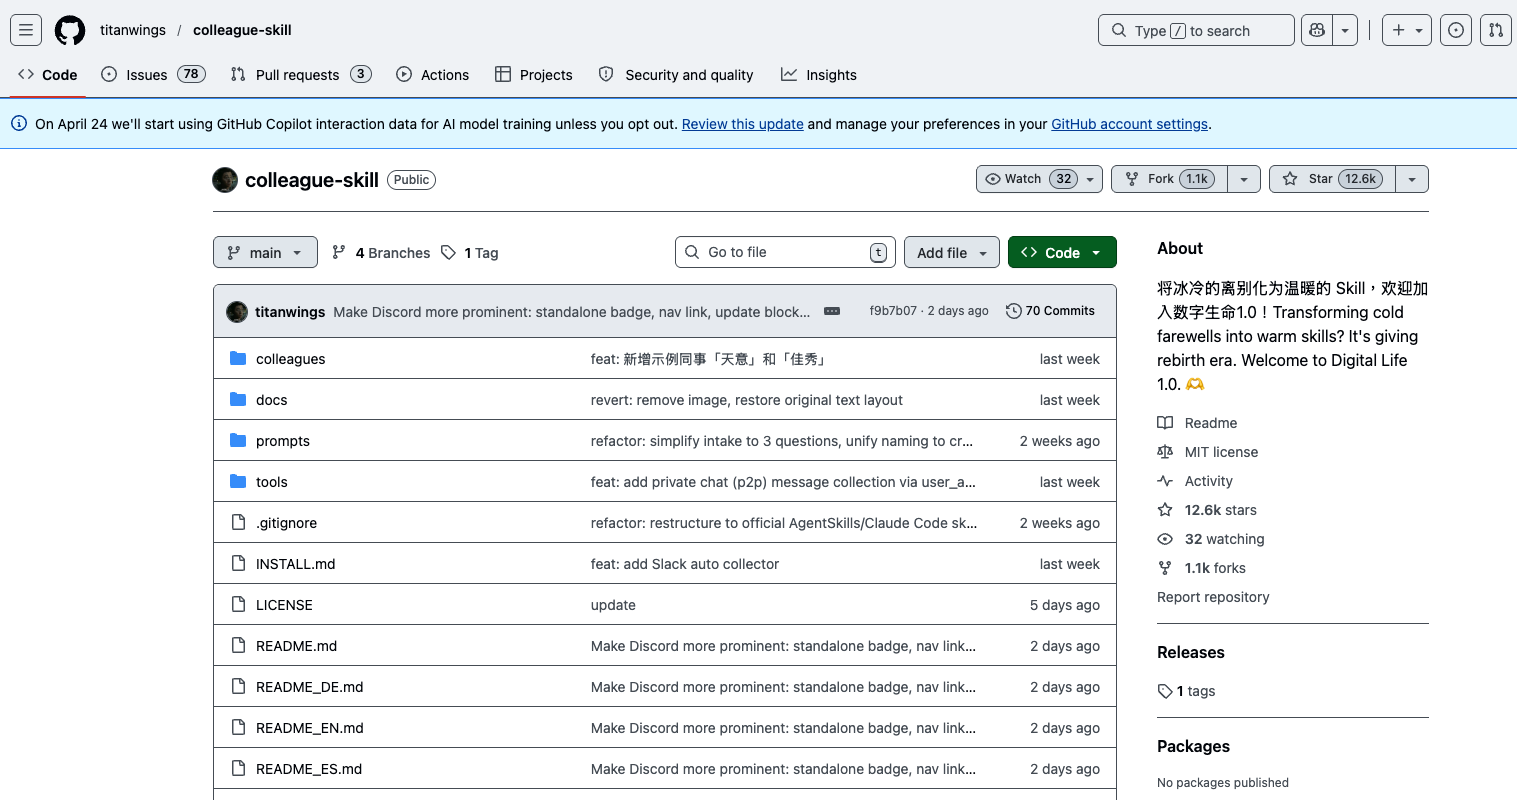This screenshot has height=800, width=1517.
Task: Open the prompts folder
Action: pos(283,441)
